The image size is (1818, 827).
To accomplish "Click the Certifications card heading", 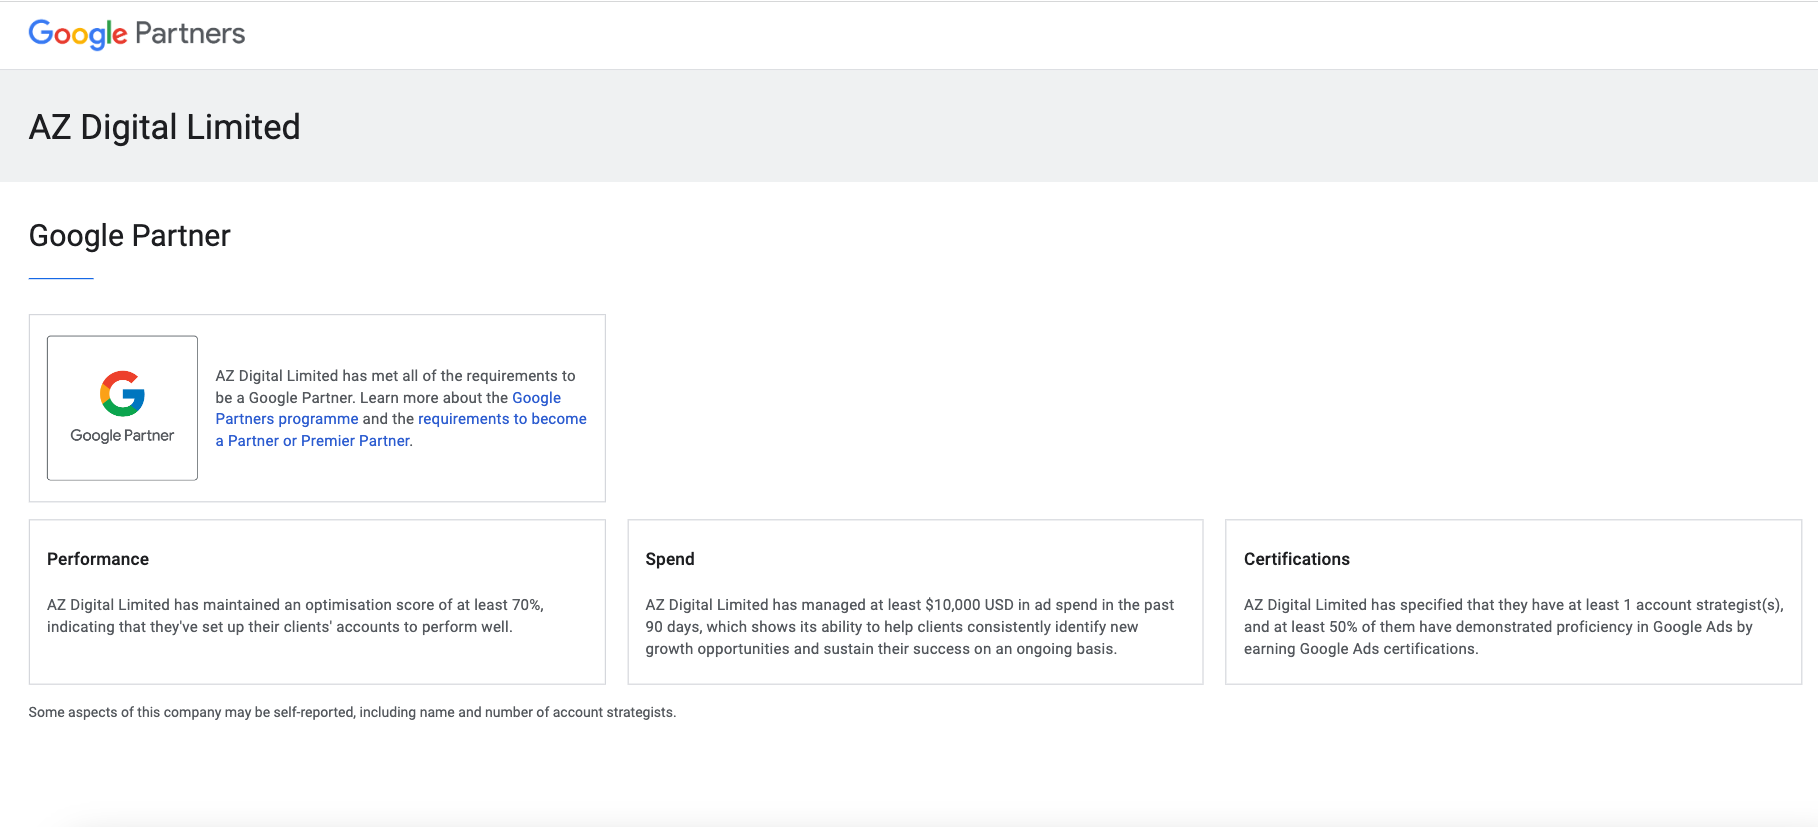I will 1297,559.
